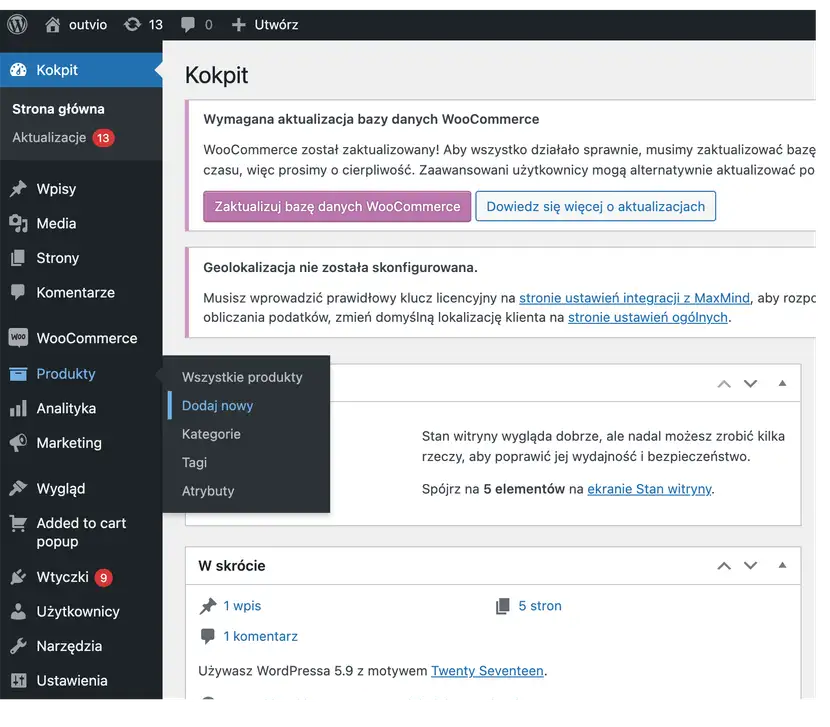Move site health widget up with chevron
The image size is (830, 727).
[x=724, y=384]
